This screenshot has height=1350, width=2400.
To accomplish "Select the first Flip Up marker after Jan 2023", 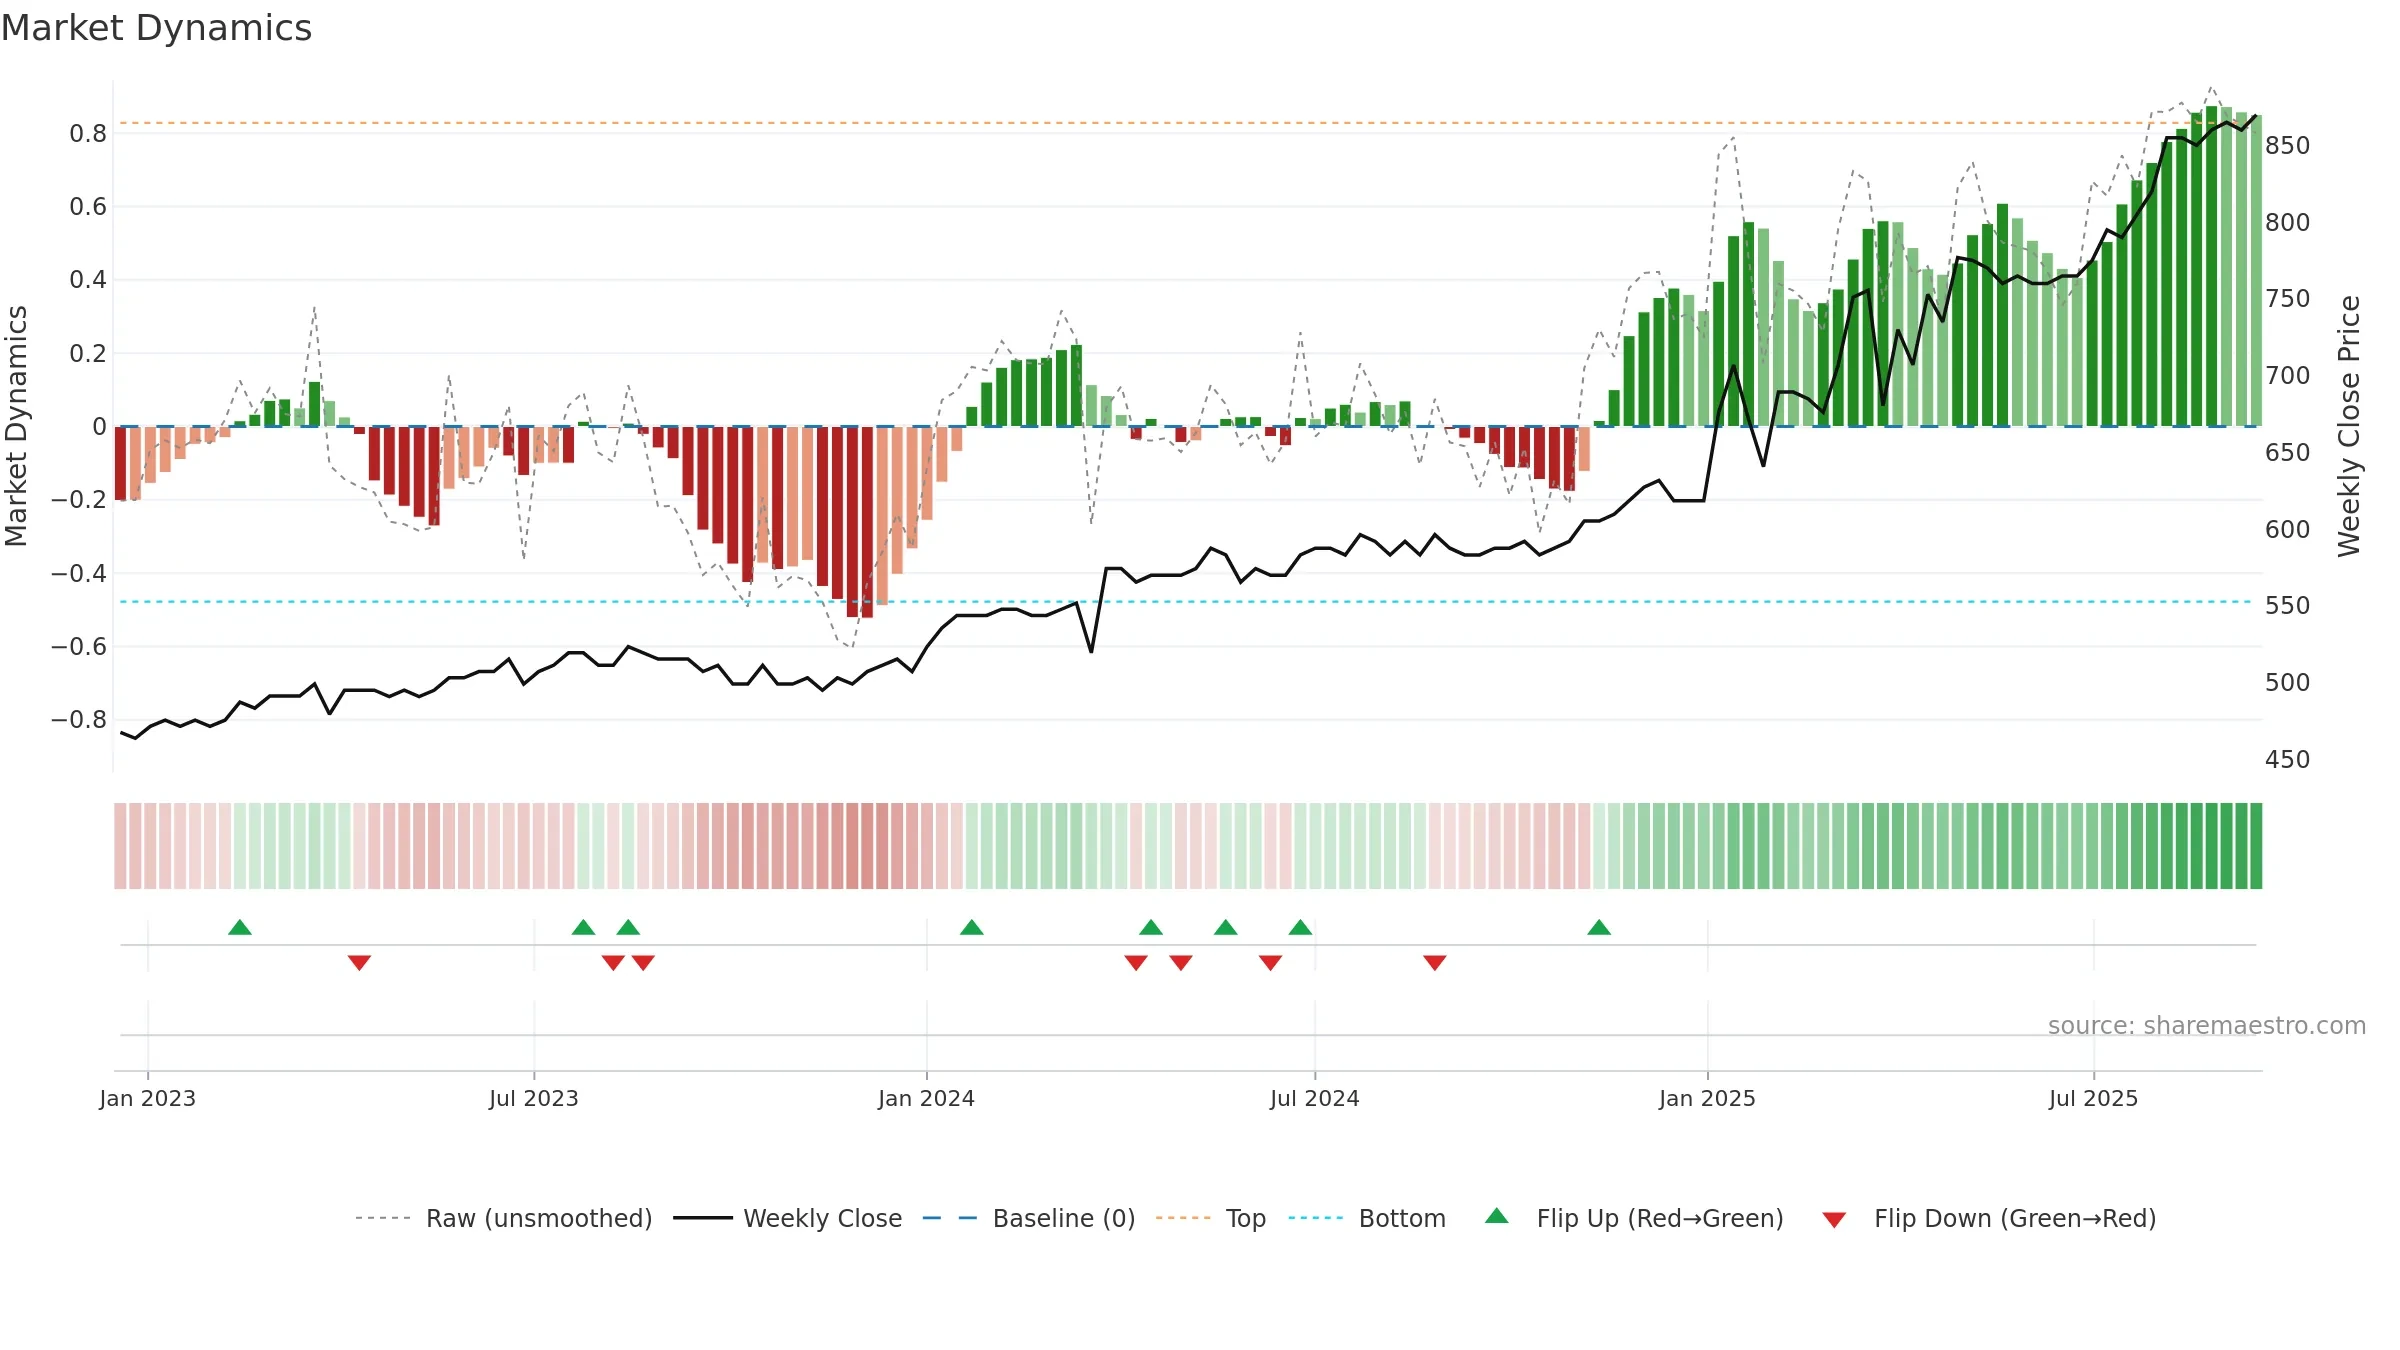I will [x=240, y=927].
